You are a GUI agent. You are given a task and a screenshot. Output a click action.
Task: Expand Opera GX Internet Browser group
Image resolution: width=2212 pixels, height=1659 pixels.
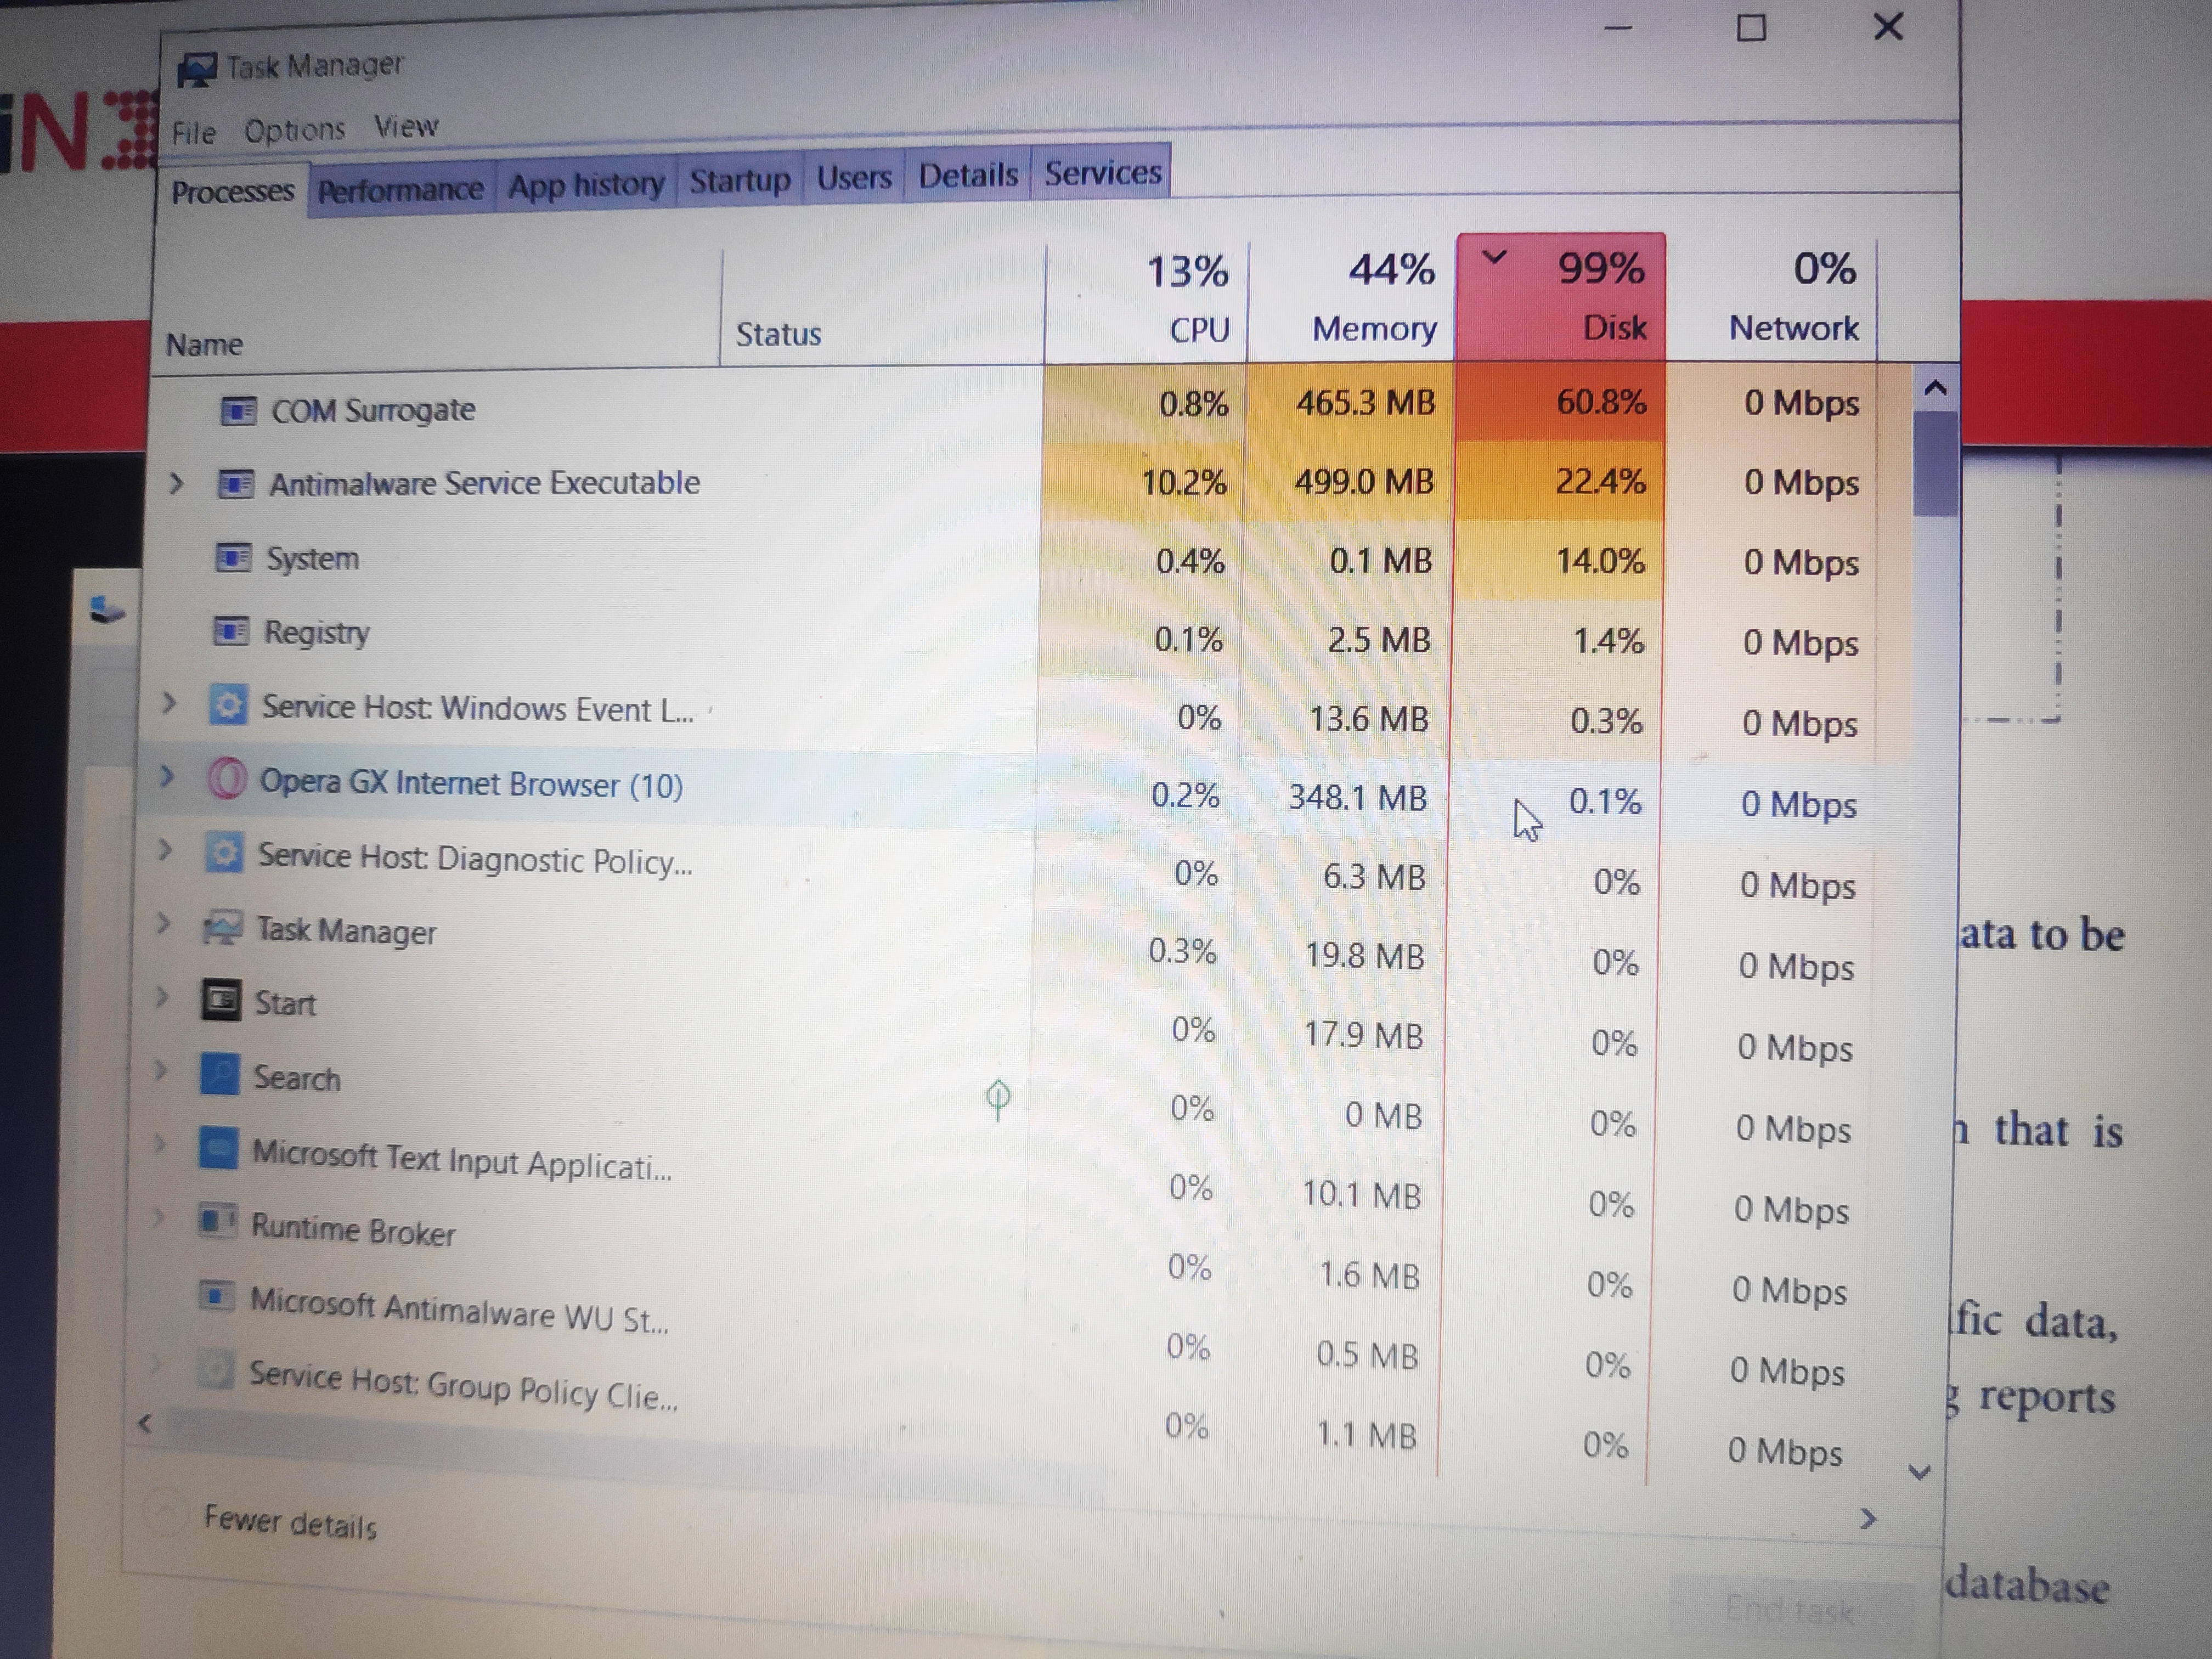click(167, 776)
